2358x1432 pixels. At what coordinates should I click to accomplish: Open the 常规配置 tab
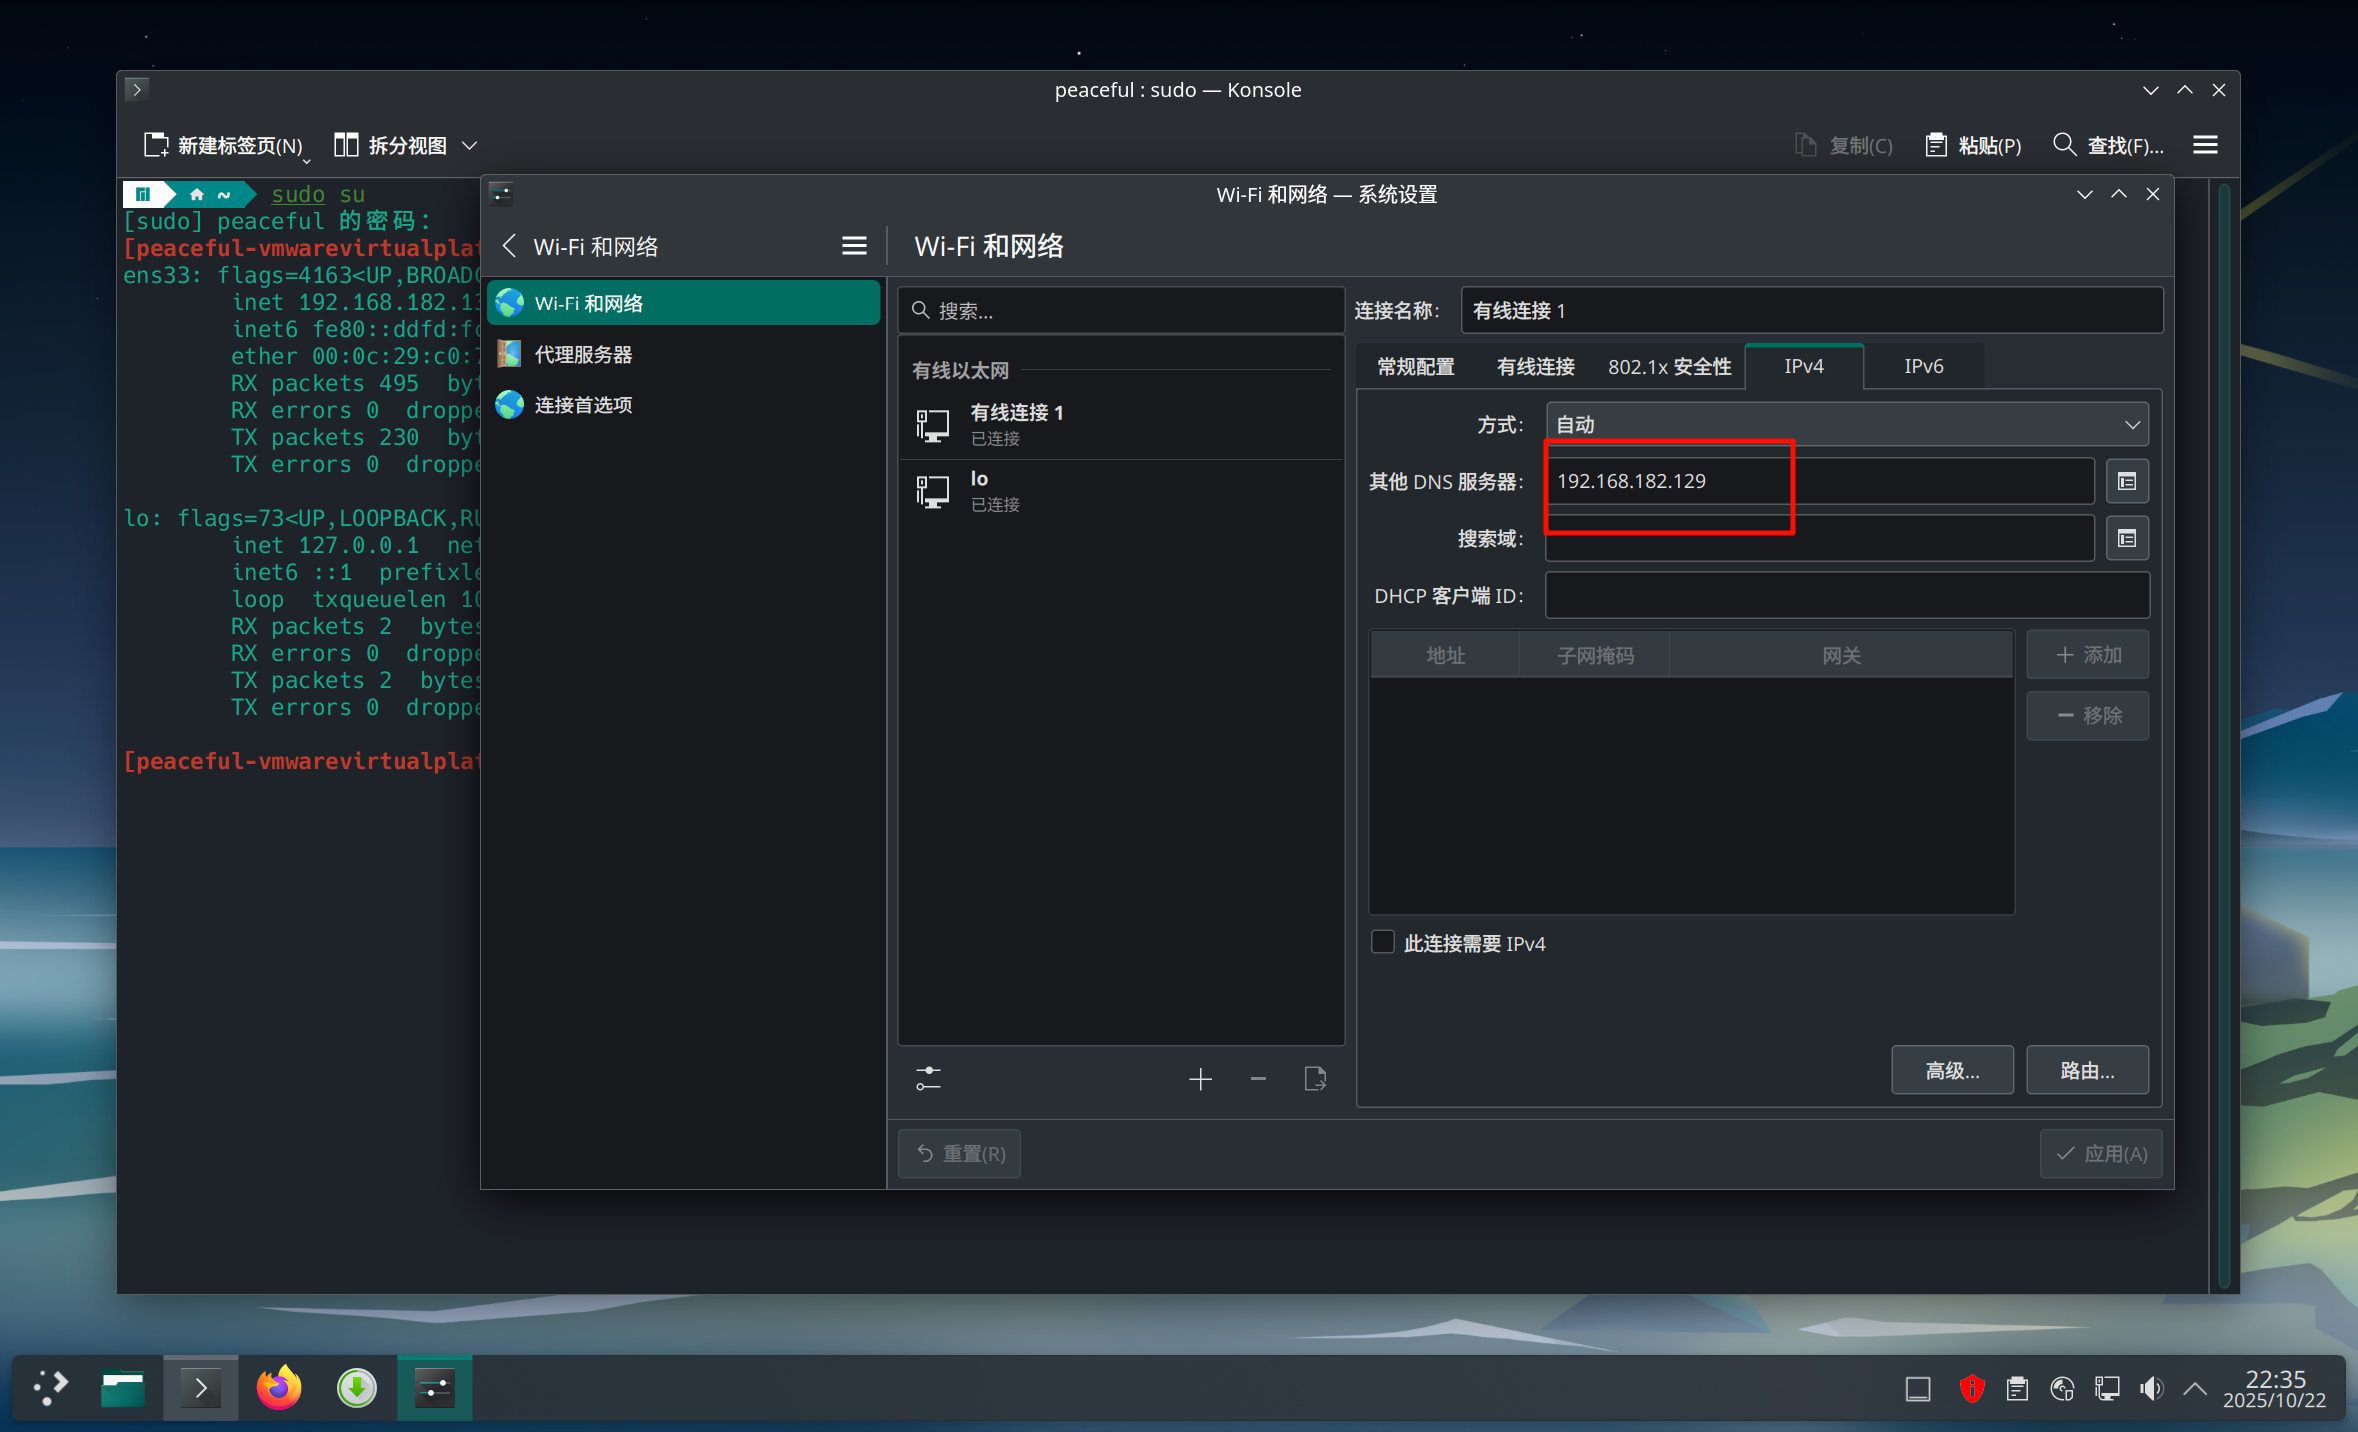tap(1415, 367)
